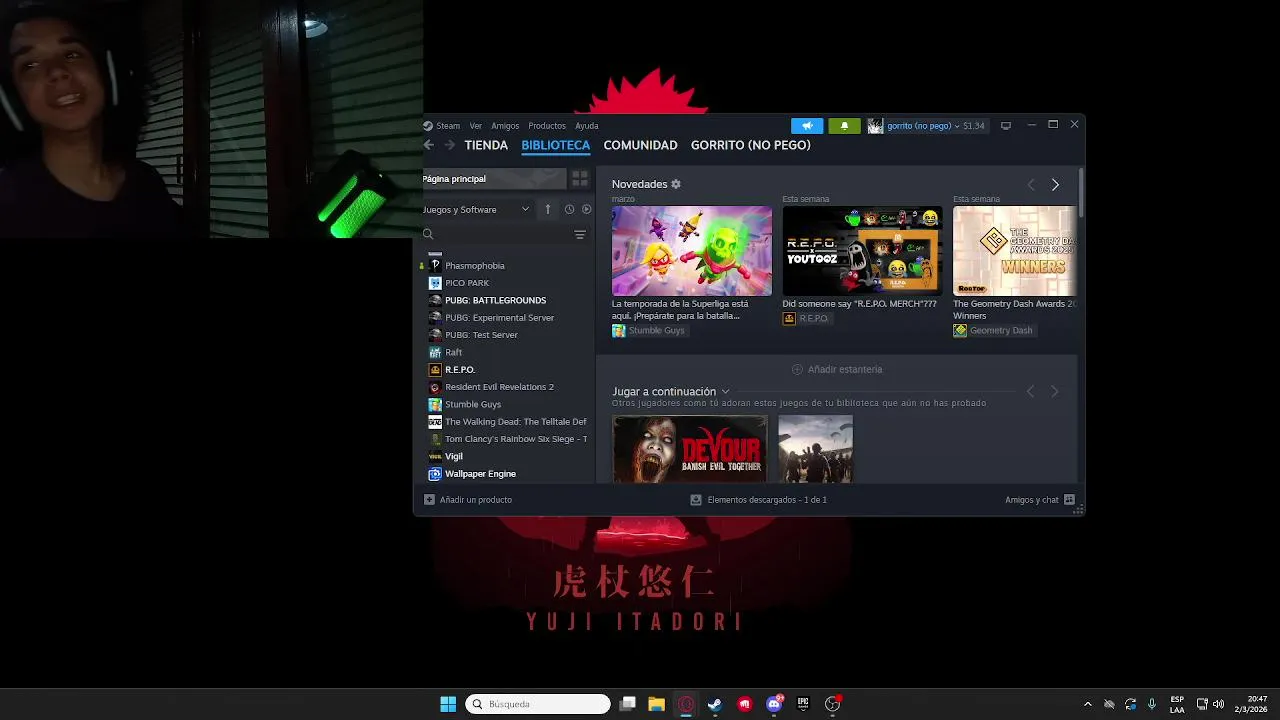Viewport: 1280px width, 720px height.
Task: Click the library search input field
Action: [x=503, y=234]
